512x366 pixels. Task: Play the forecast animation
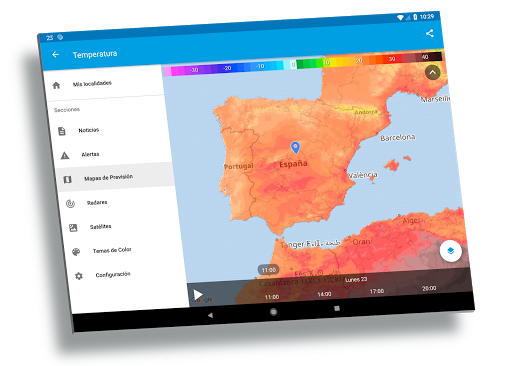198,295
